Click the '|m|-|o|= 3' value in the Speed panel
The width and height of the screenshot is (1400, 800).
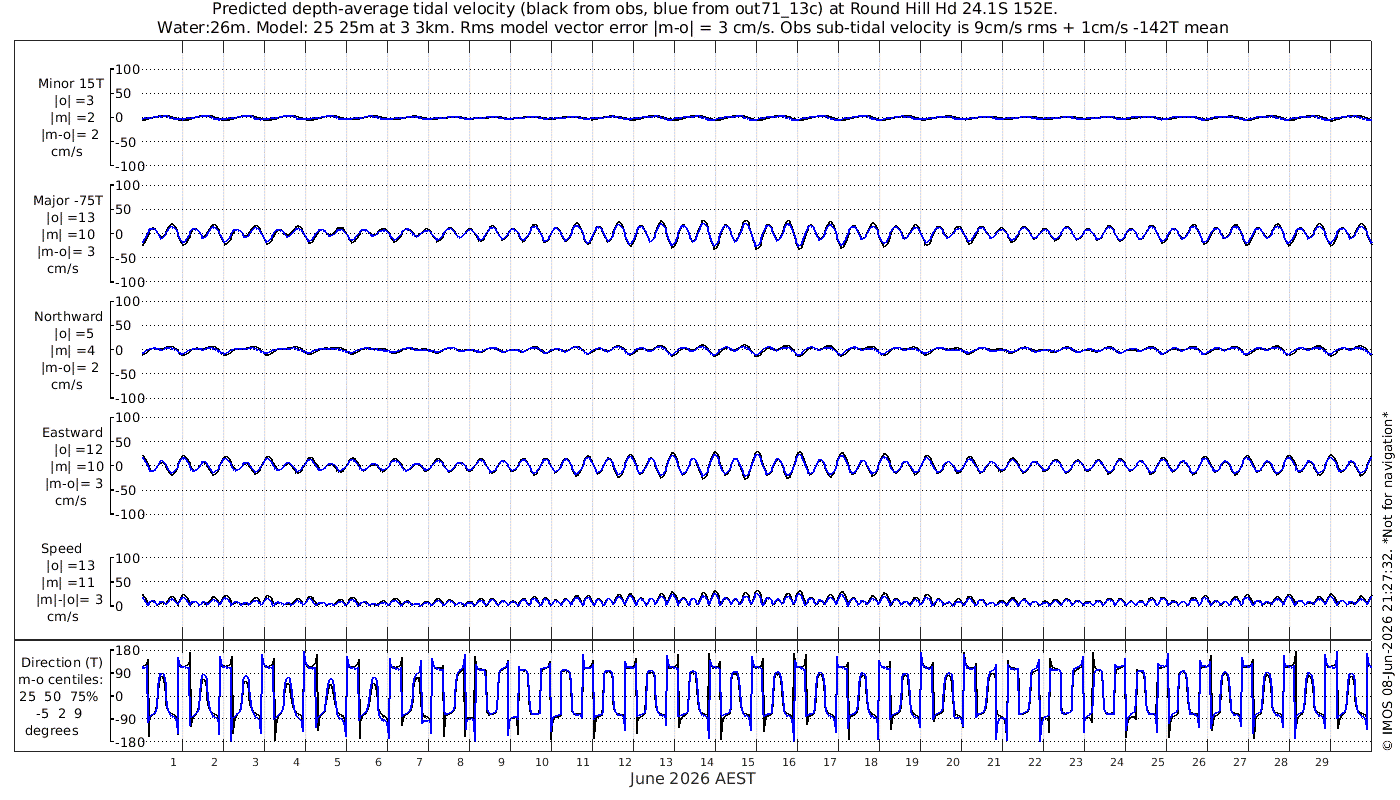pyautogui.click(x=69, y=600)
